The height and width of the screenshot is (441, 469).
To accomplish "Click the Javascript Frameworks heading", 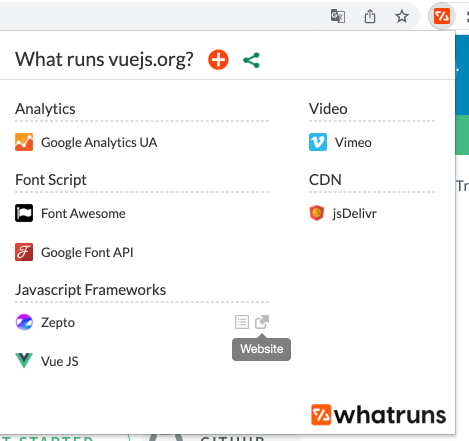I will tap(90, 290).
